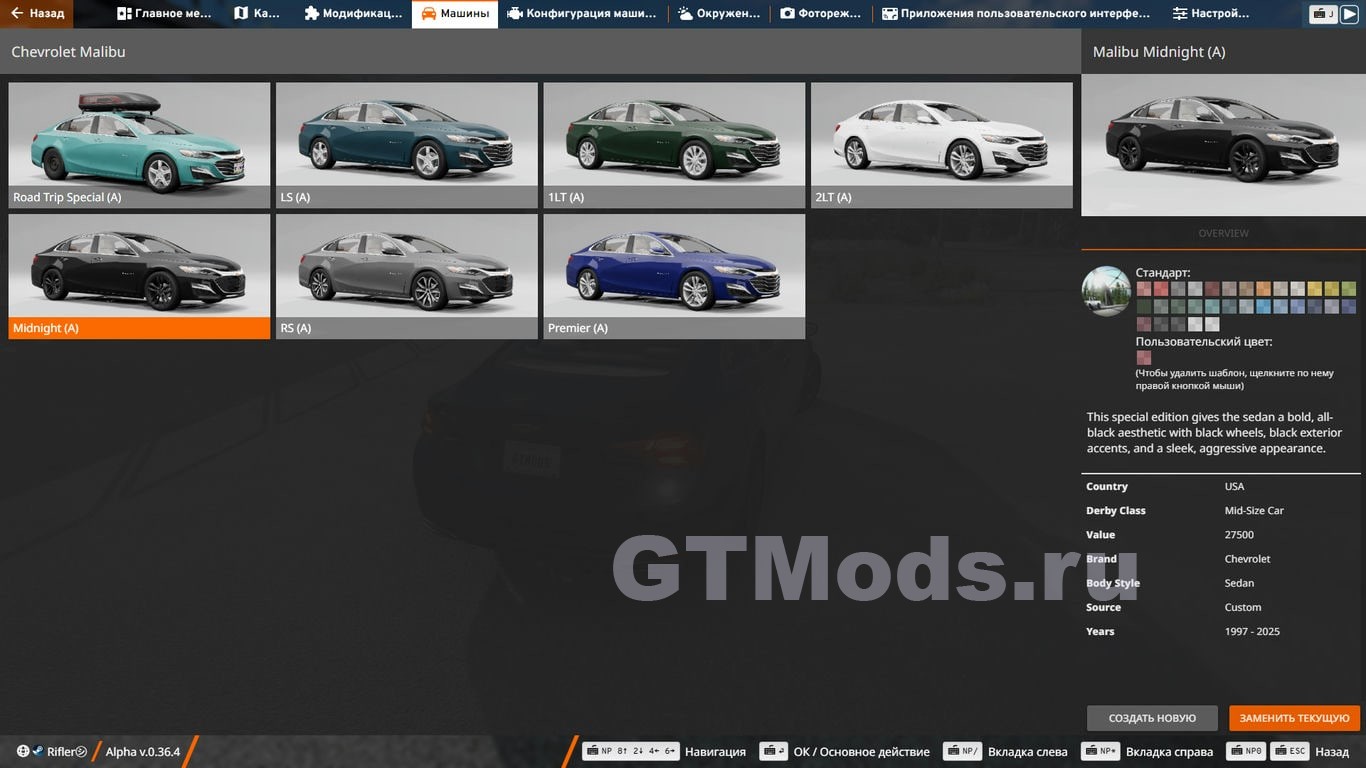1366x768 pixels.
Task: Pick the dark green standard color swatch
Action: click(x=1144, y=306)
